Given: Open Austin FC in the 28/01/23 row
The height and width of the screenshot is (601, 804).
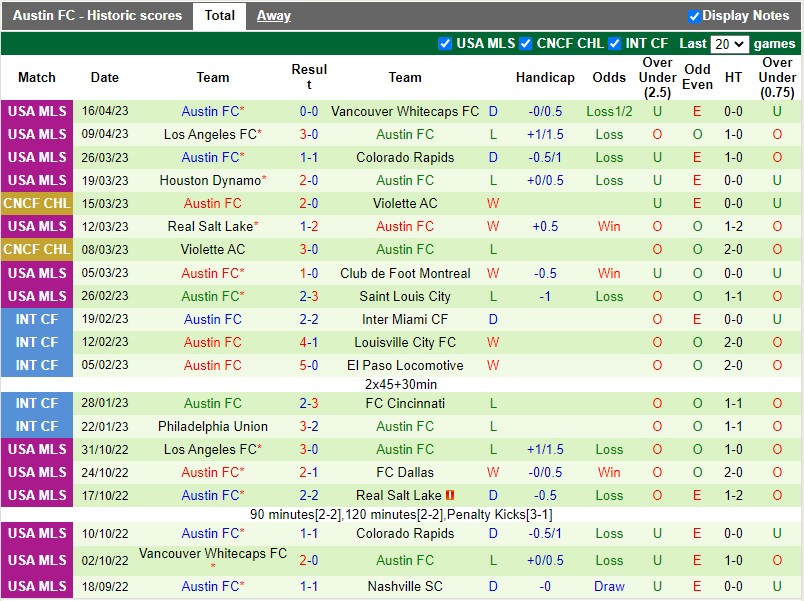Looking at the screenshot, I should click(x=213, y=404).
